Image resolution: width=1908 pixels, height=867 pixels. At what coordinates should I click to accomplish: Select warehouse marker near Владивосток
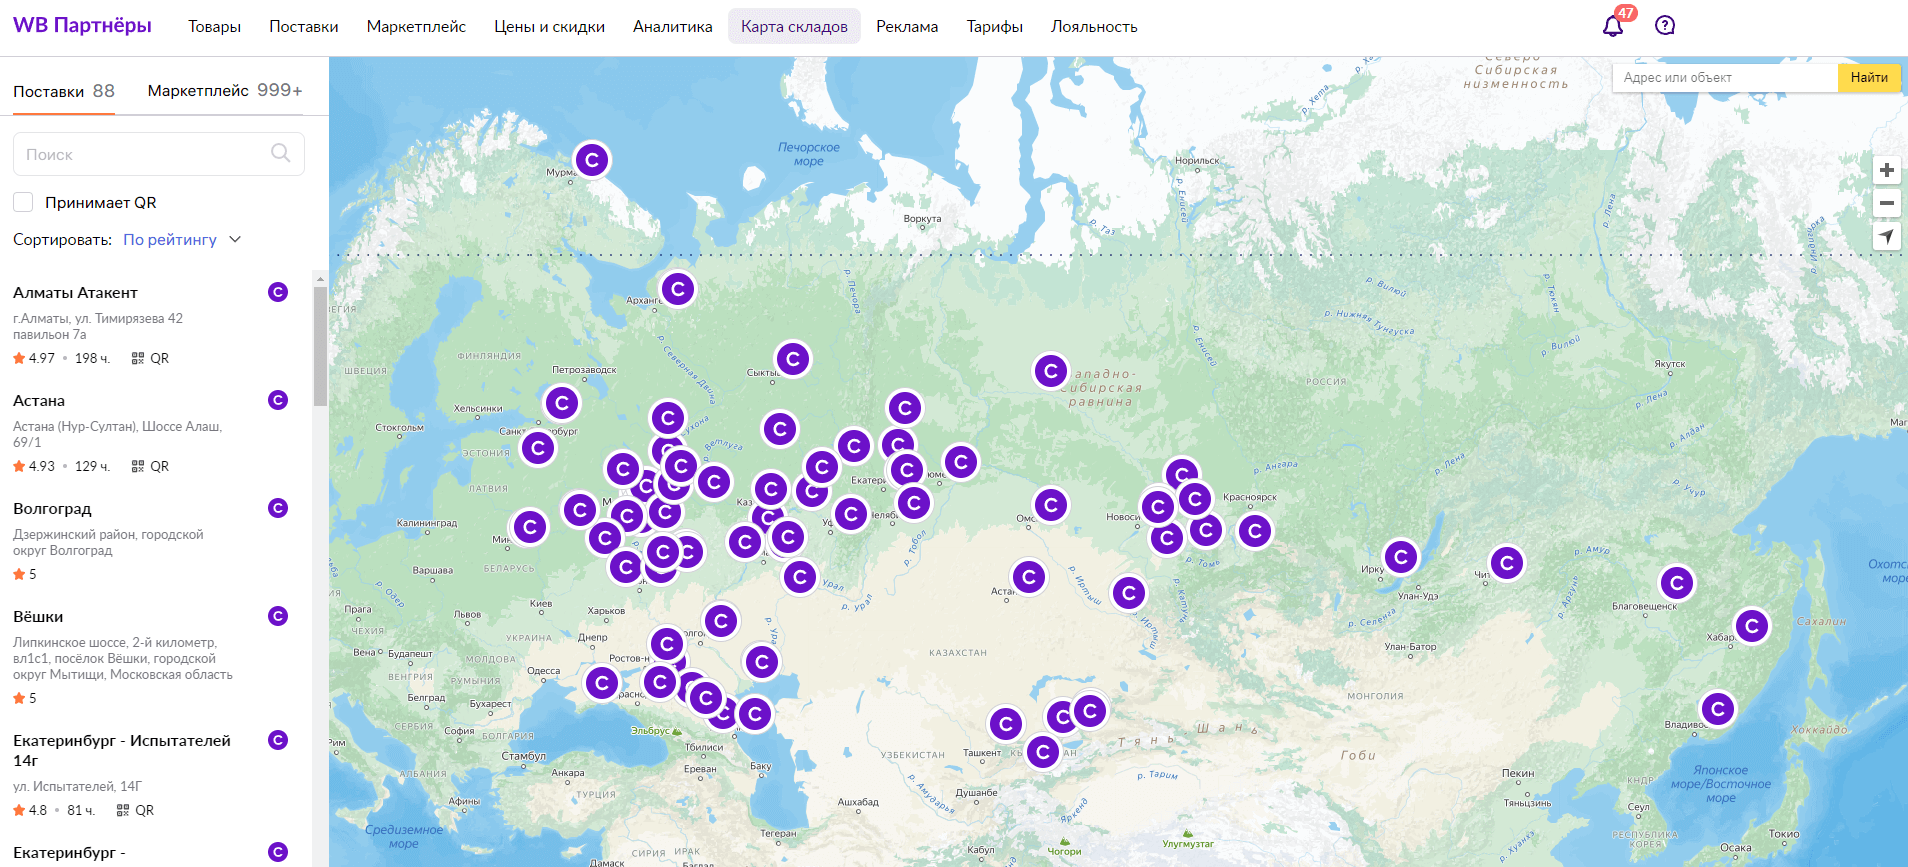tap(1718, 710)
